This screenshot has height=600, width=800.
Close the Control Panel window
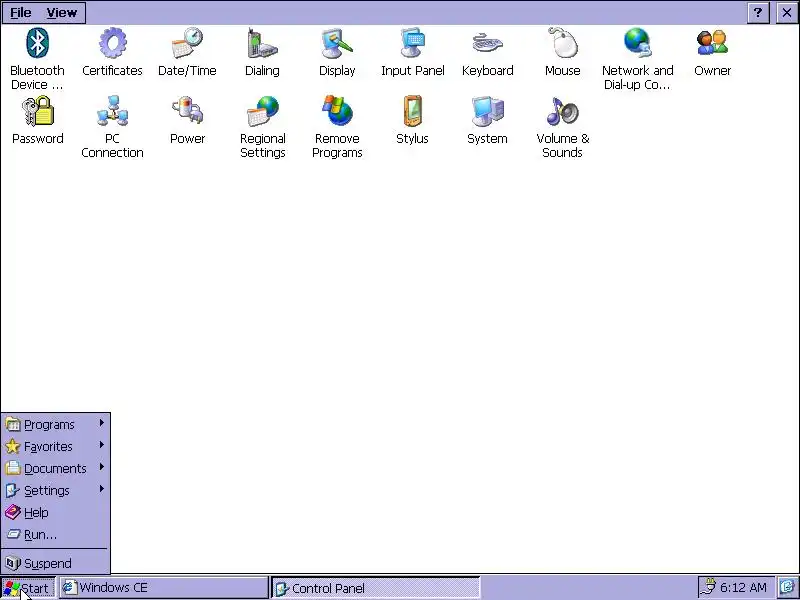[x=787, y=13]
